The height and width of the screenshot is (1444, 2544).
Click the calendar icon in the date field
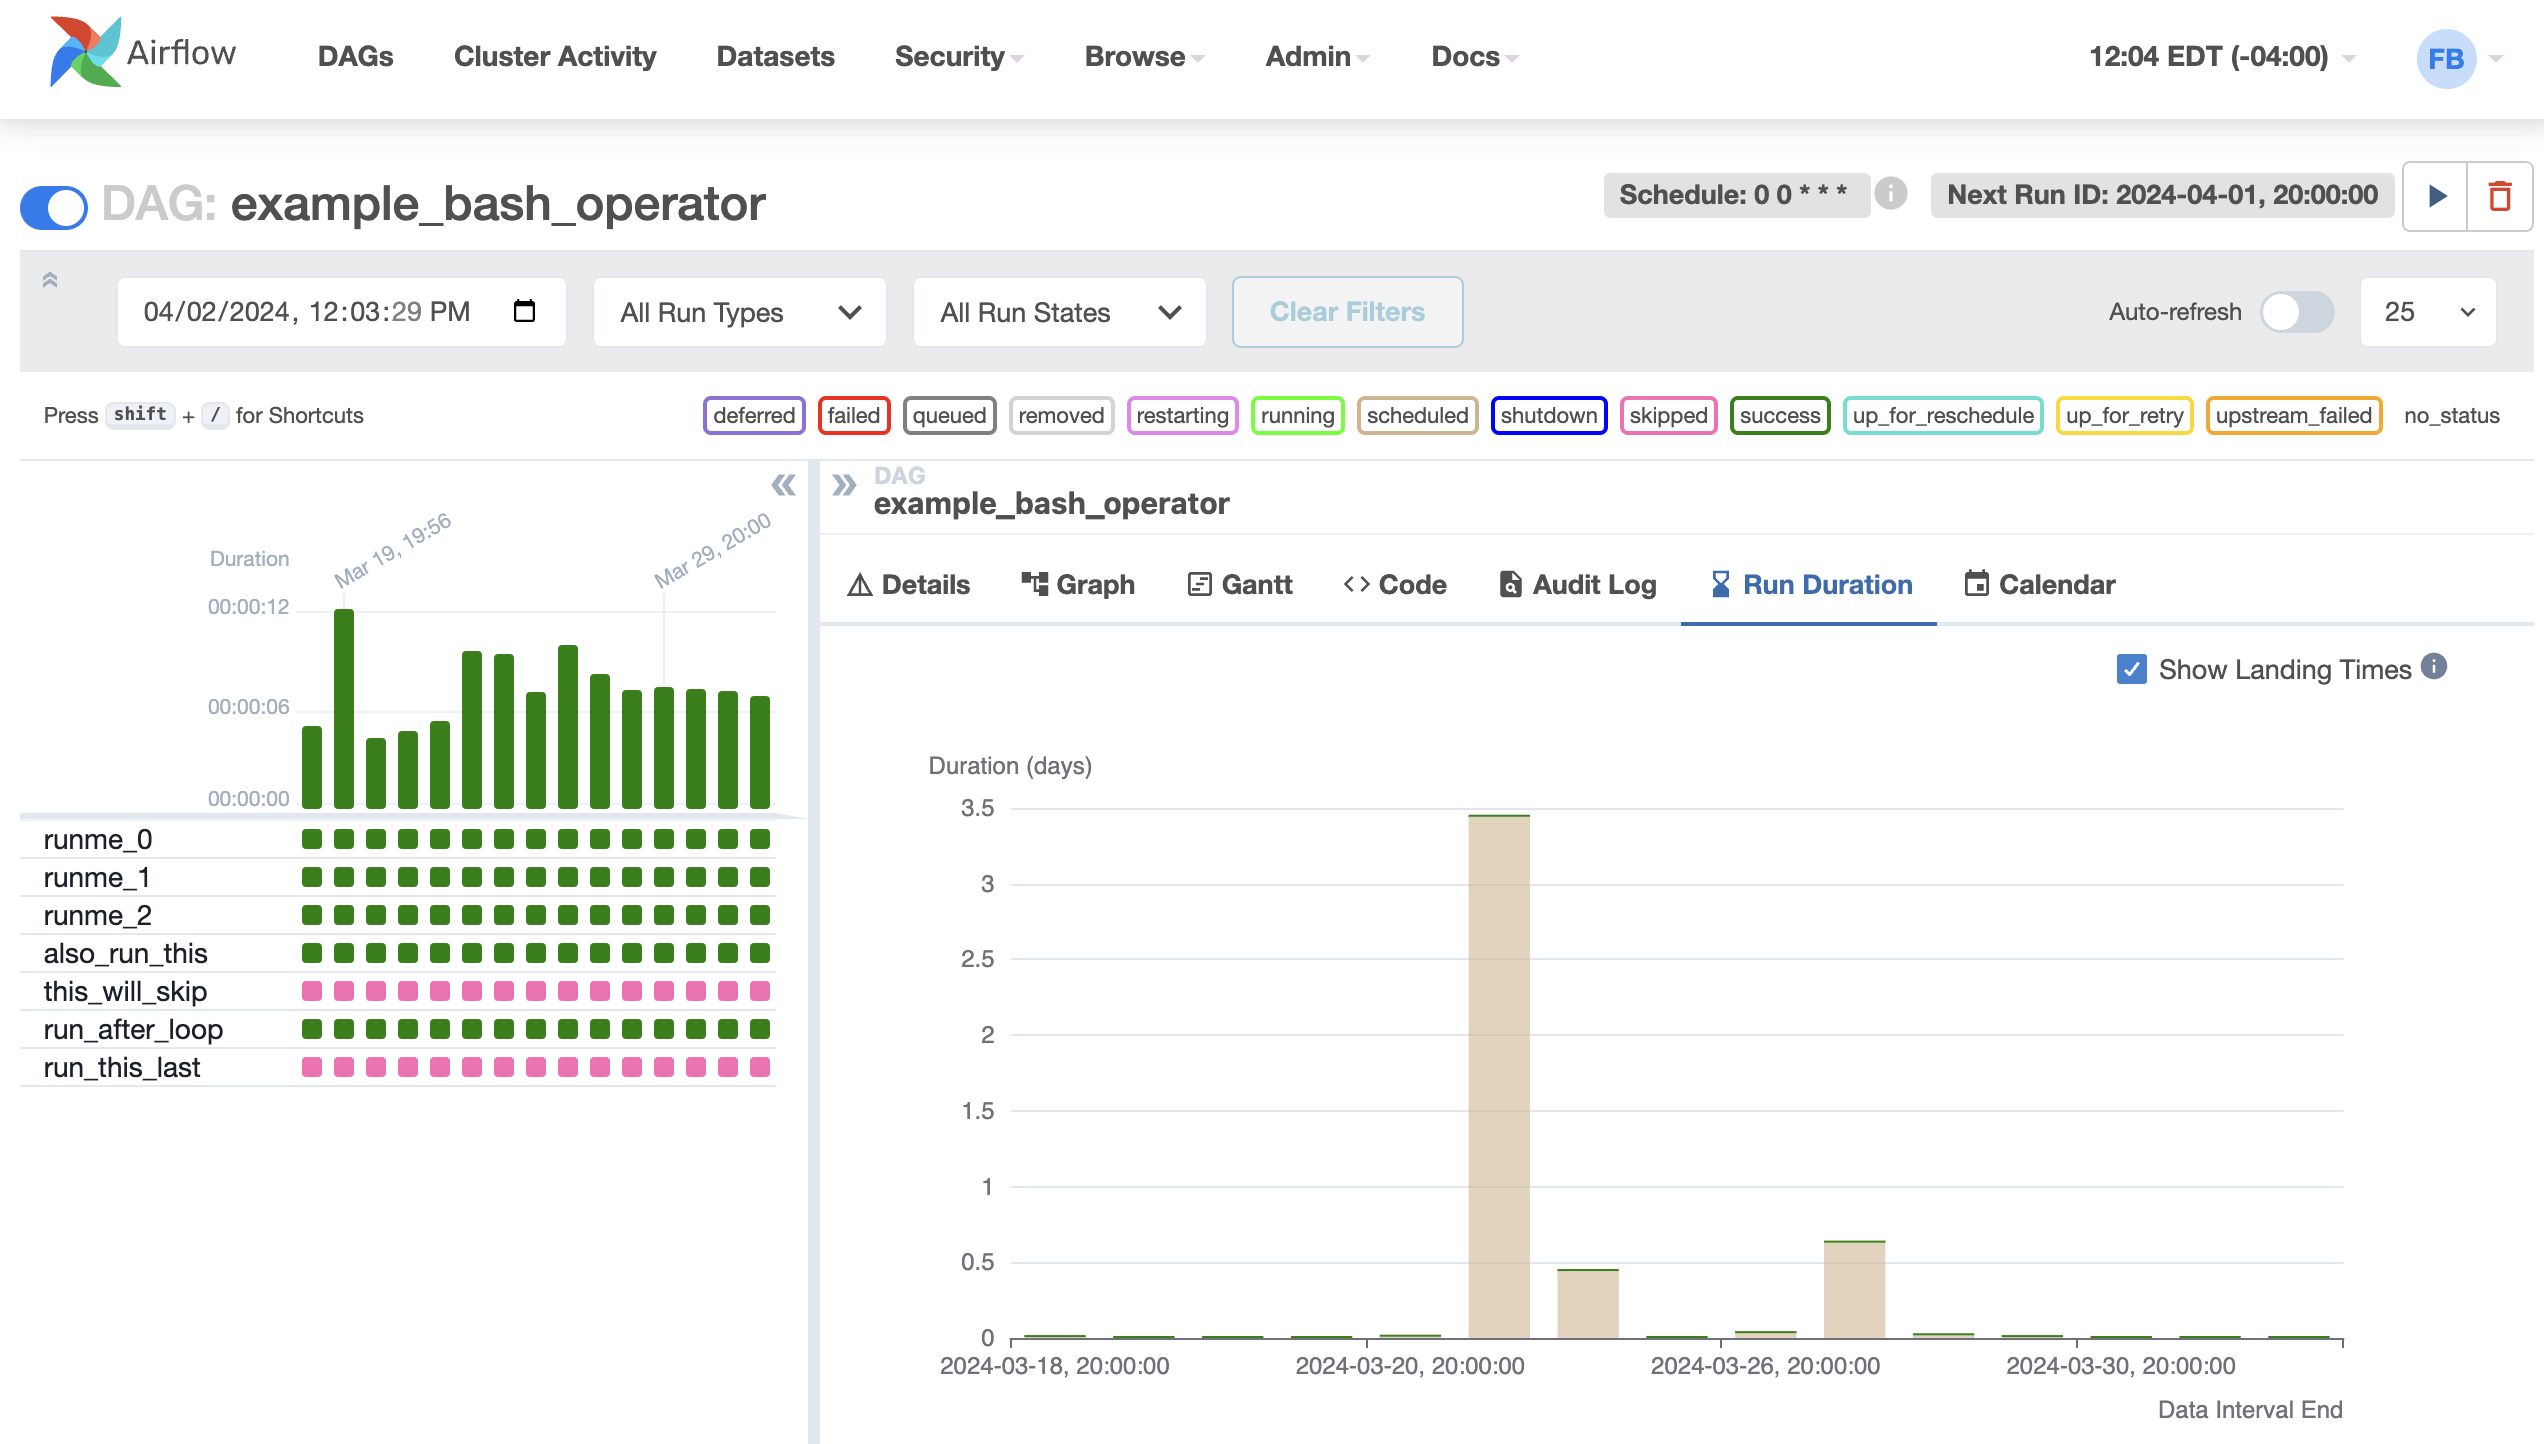tap(524, 311)
